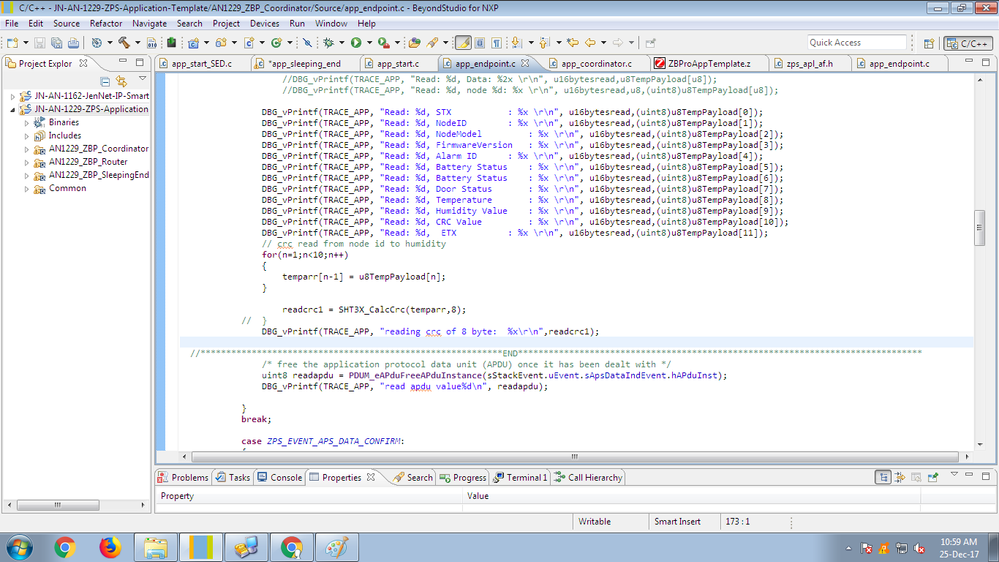999x562 pixels.
Task: Click the New file wizard icon
Action: tap(13, 43)
